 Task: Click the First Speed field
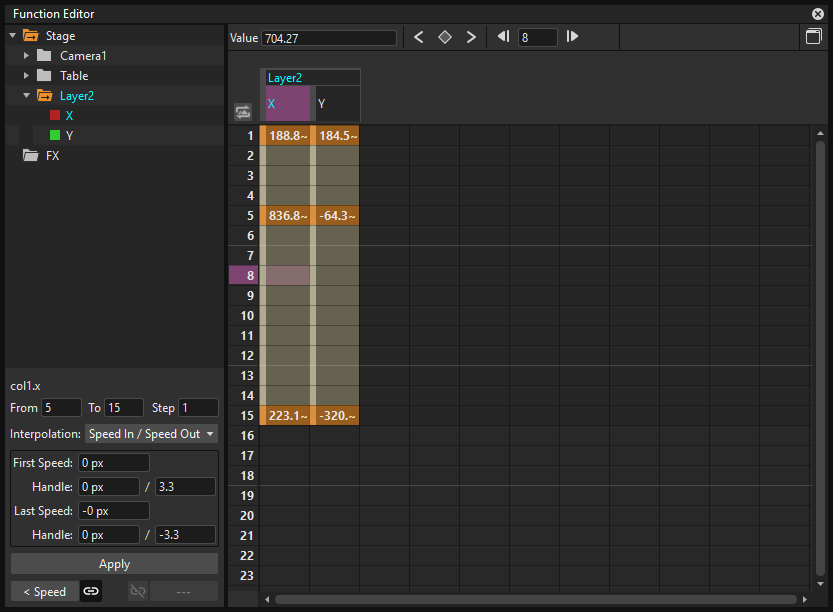pyautogui.click(x=114, y=463)
